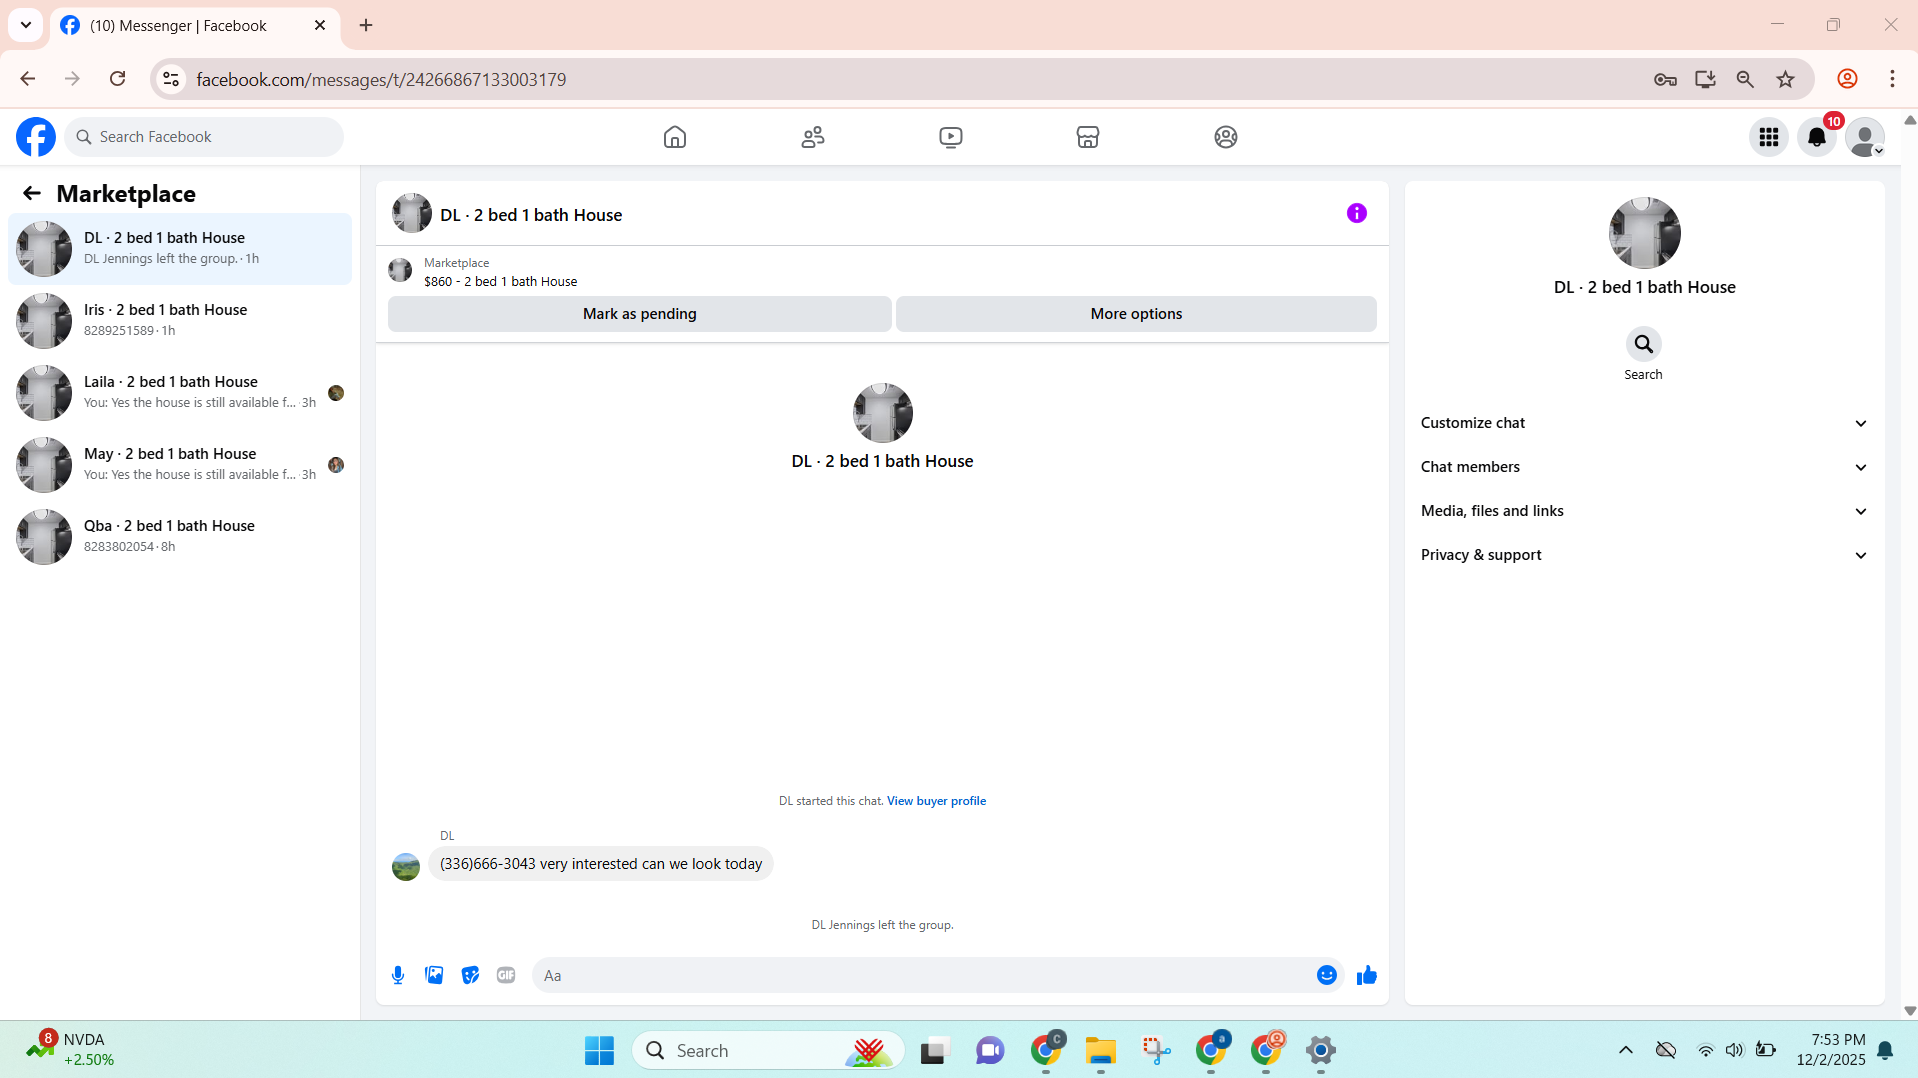Open notifications bell with 10 badge
The height and width of the screenshot is (1078, 1918).
point(1817,137)
